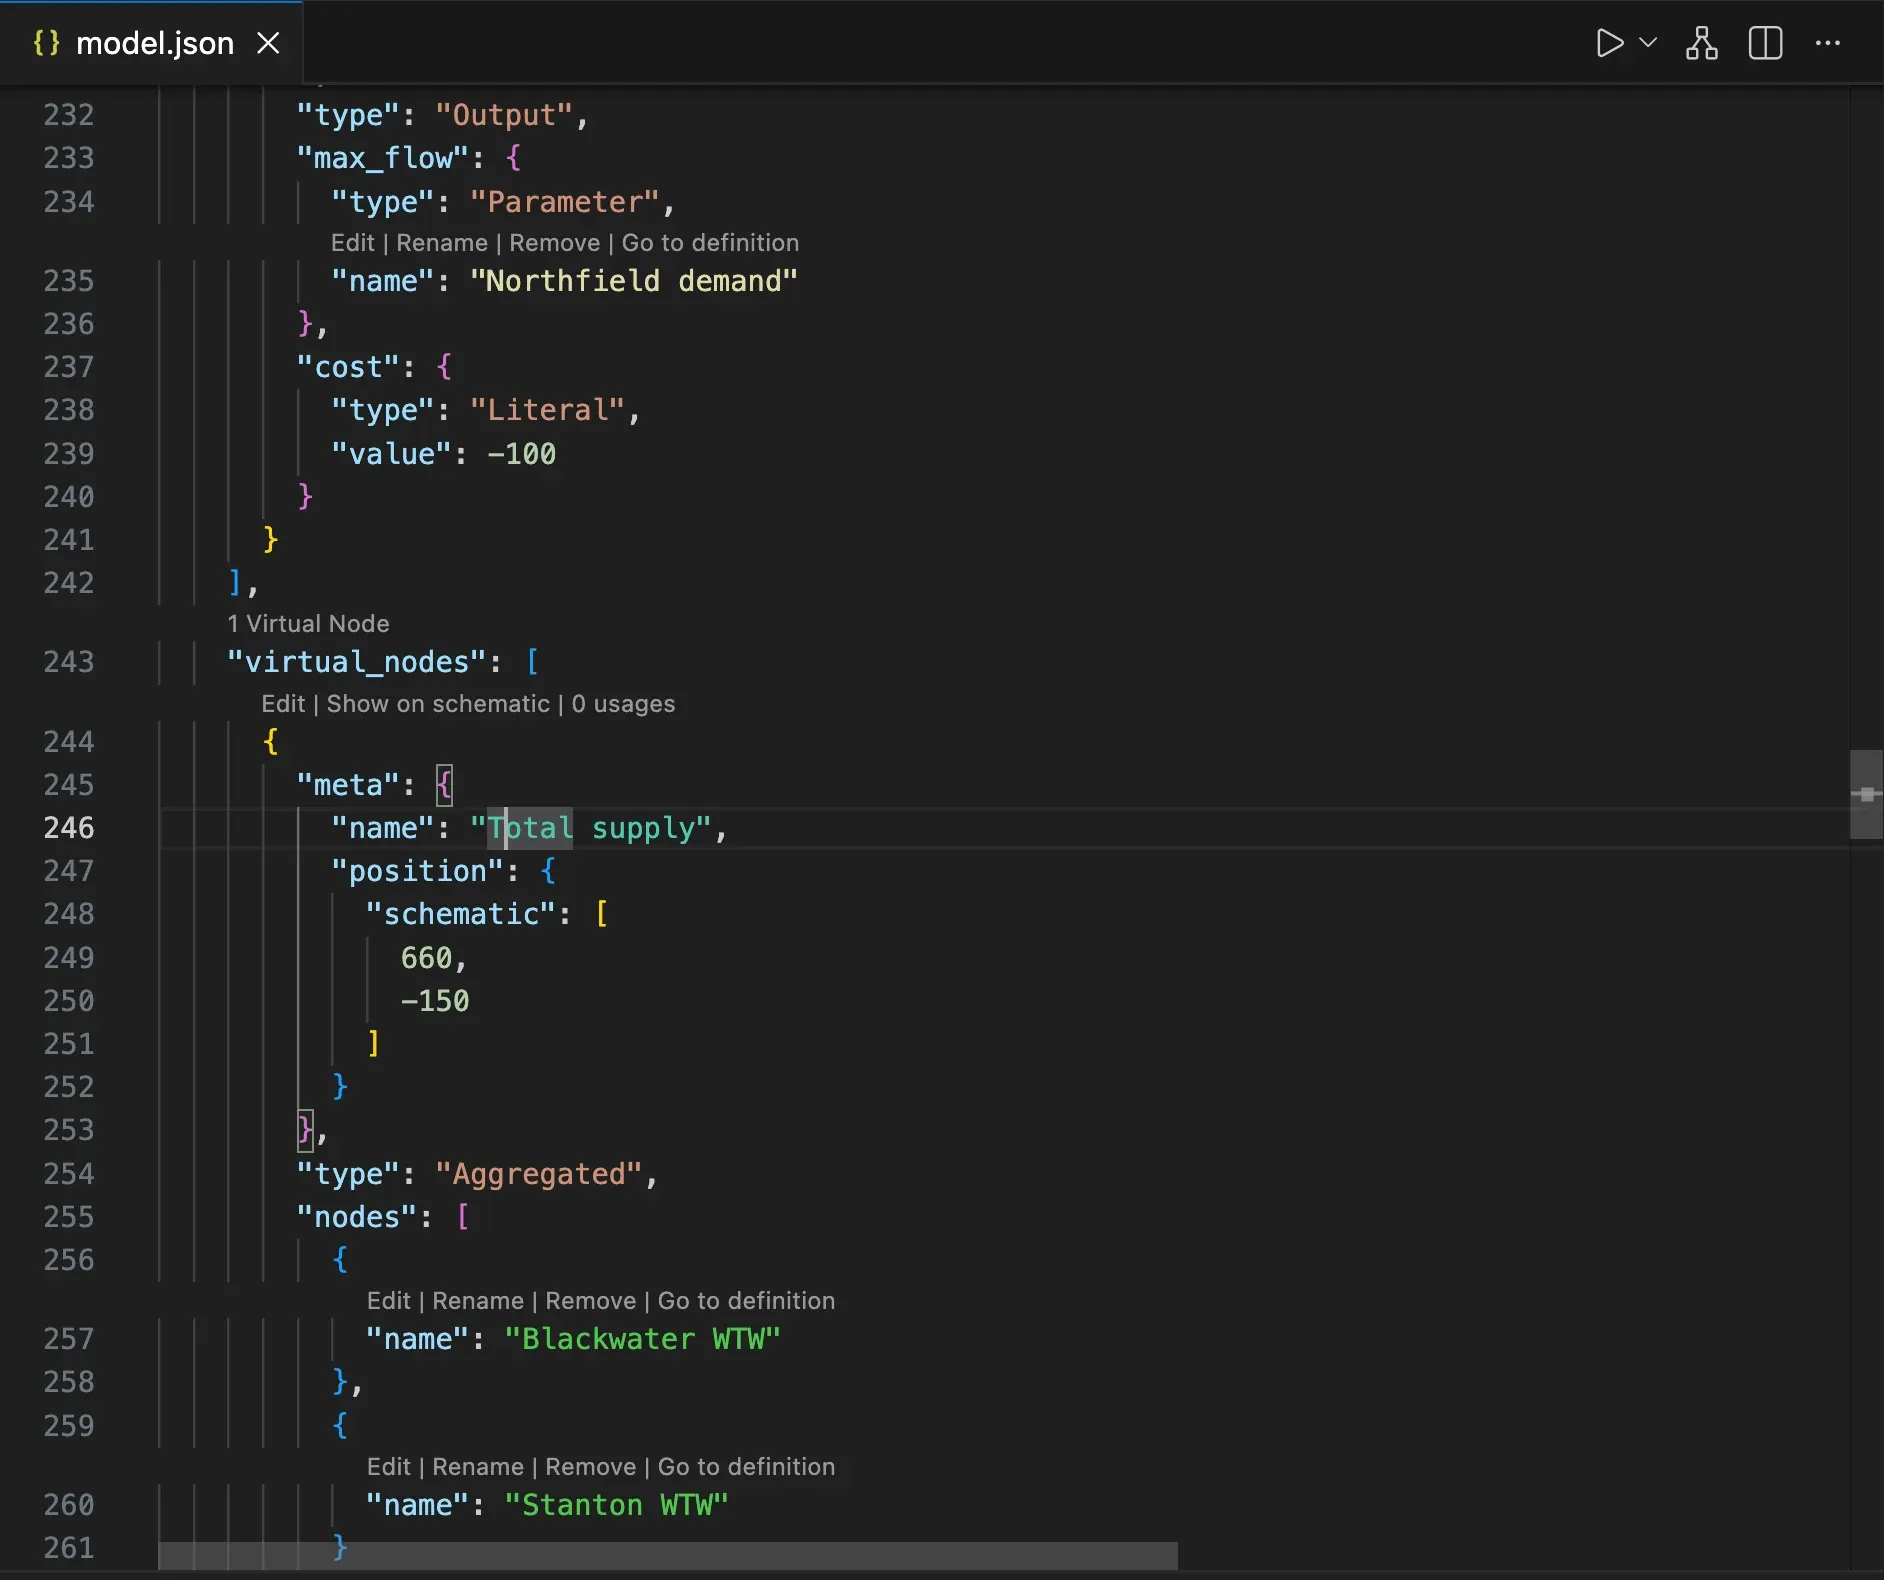Click Rename above Blackwater WTW
This screenshot has width=1884, height=1580.
pyautogui.click(x=478, y=1301)
